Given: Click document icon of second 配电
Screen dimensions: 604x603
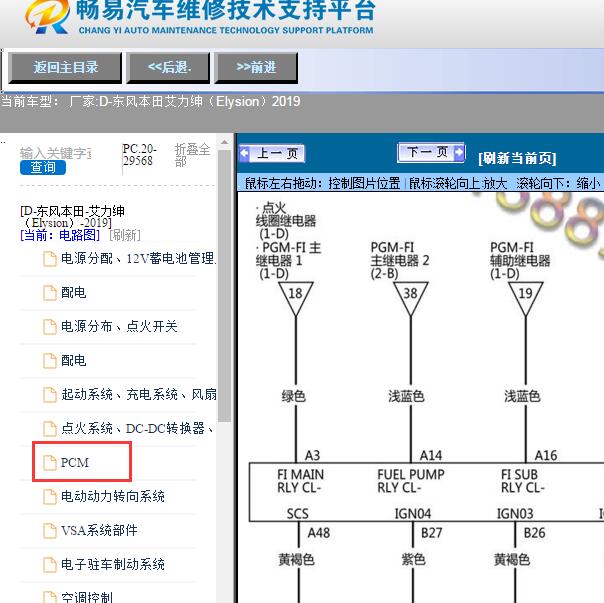Looking at the screenshot, I should click(x=50, y=361).
